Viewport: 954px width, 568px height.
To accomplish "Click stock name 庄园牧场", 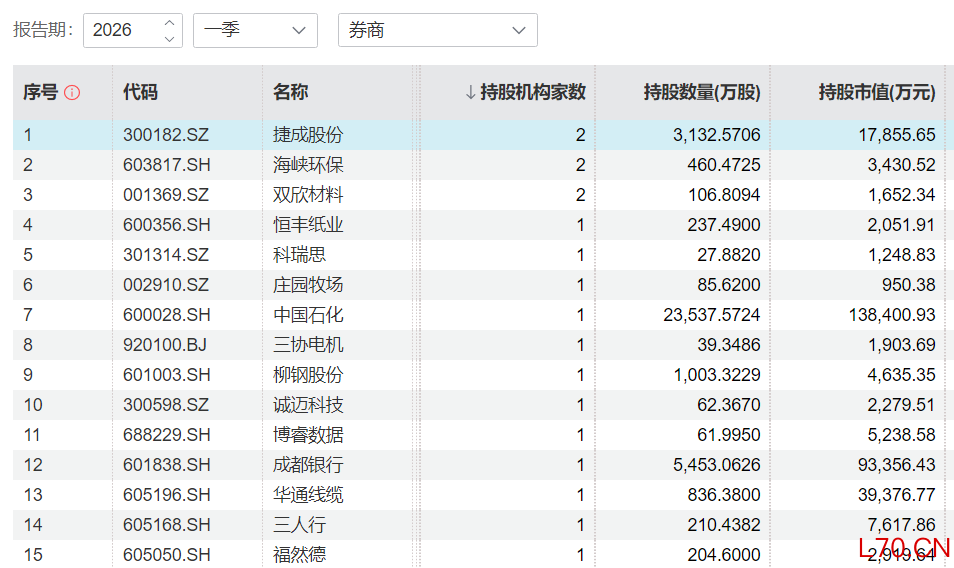I will click(x=308, y=285).
